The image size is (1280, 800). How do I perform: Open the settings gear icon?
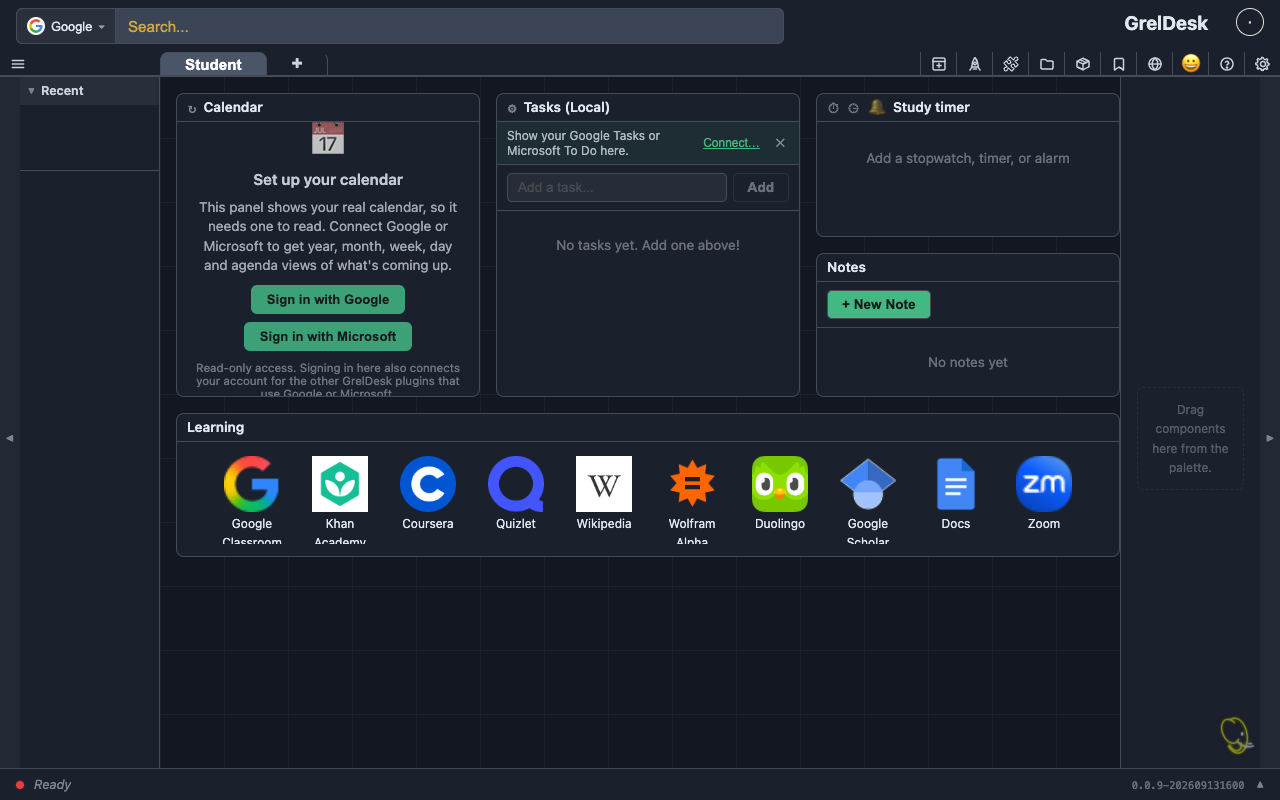[1263, 64]
